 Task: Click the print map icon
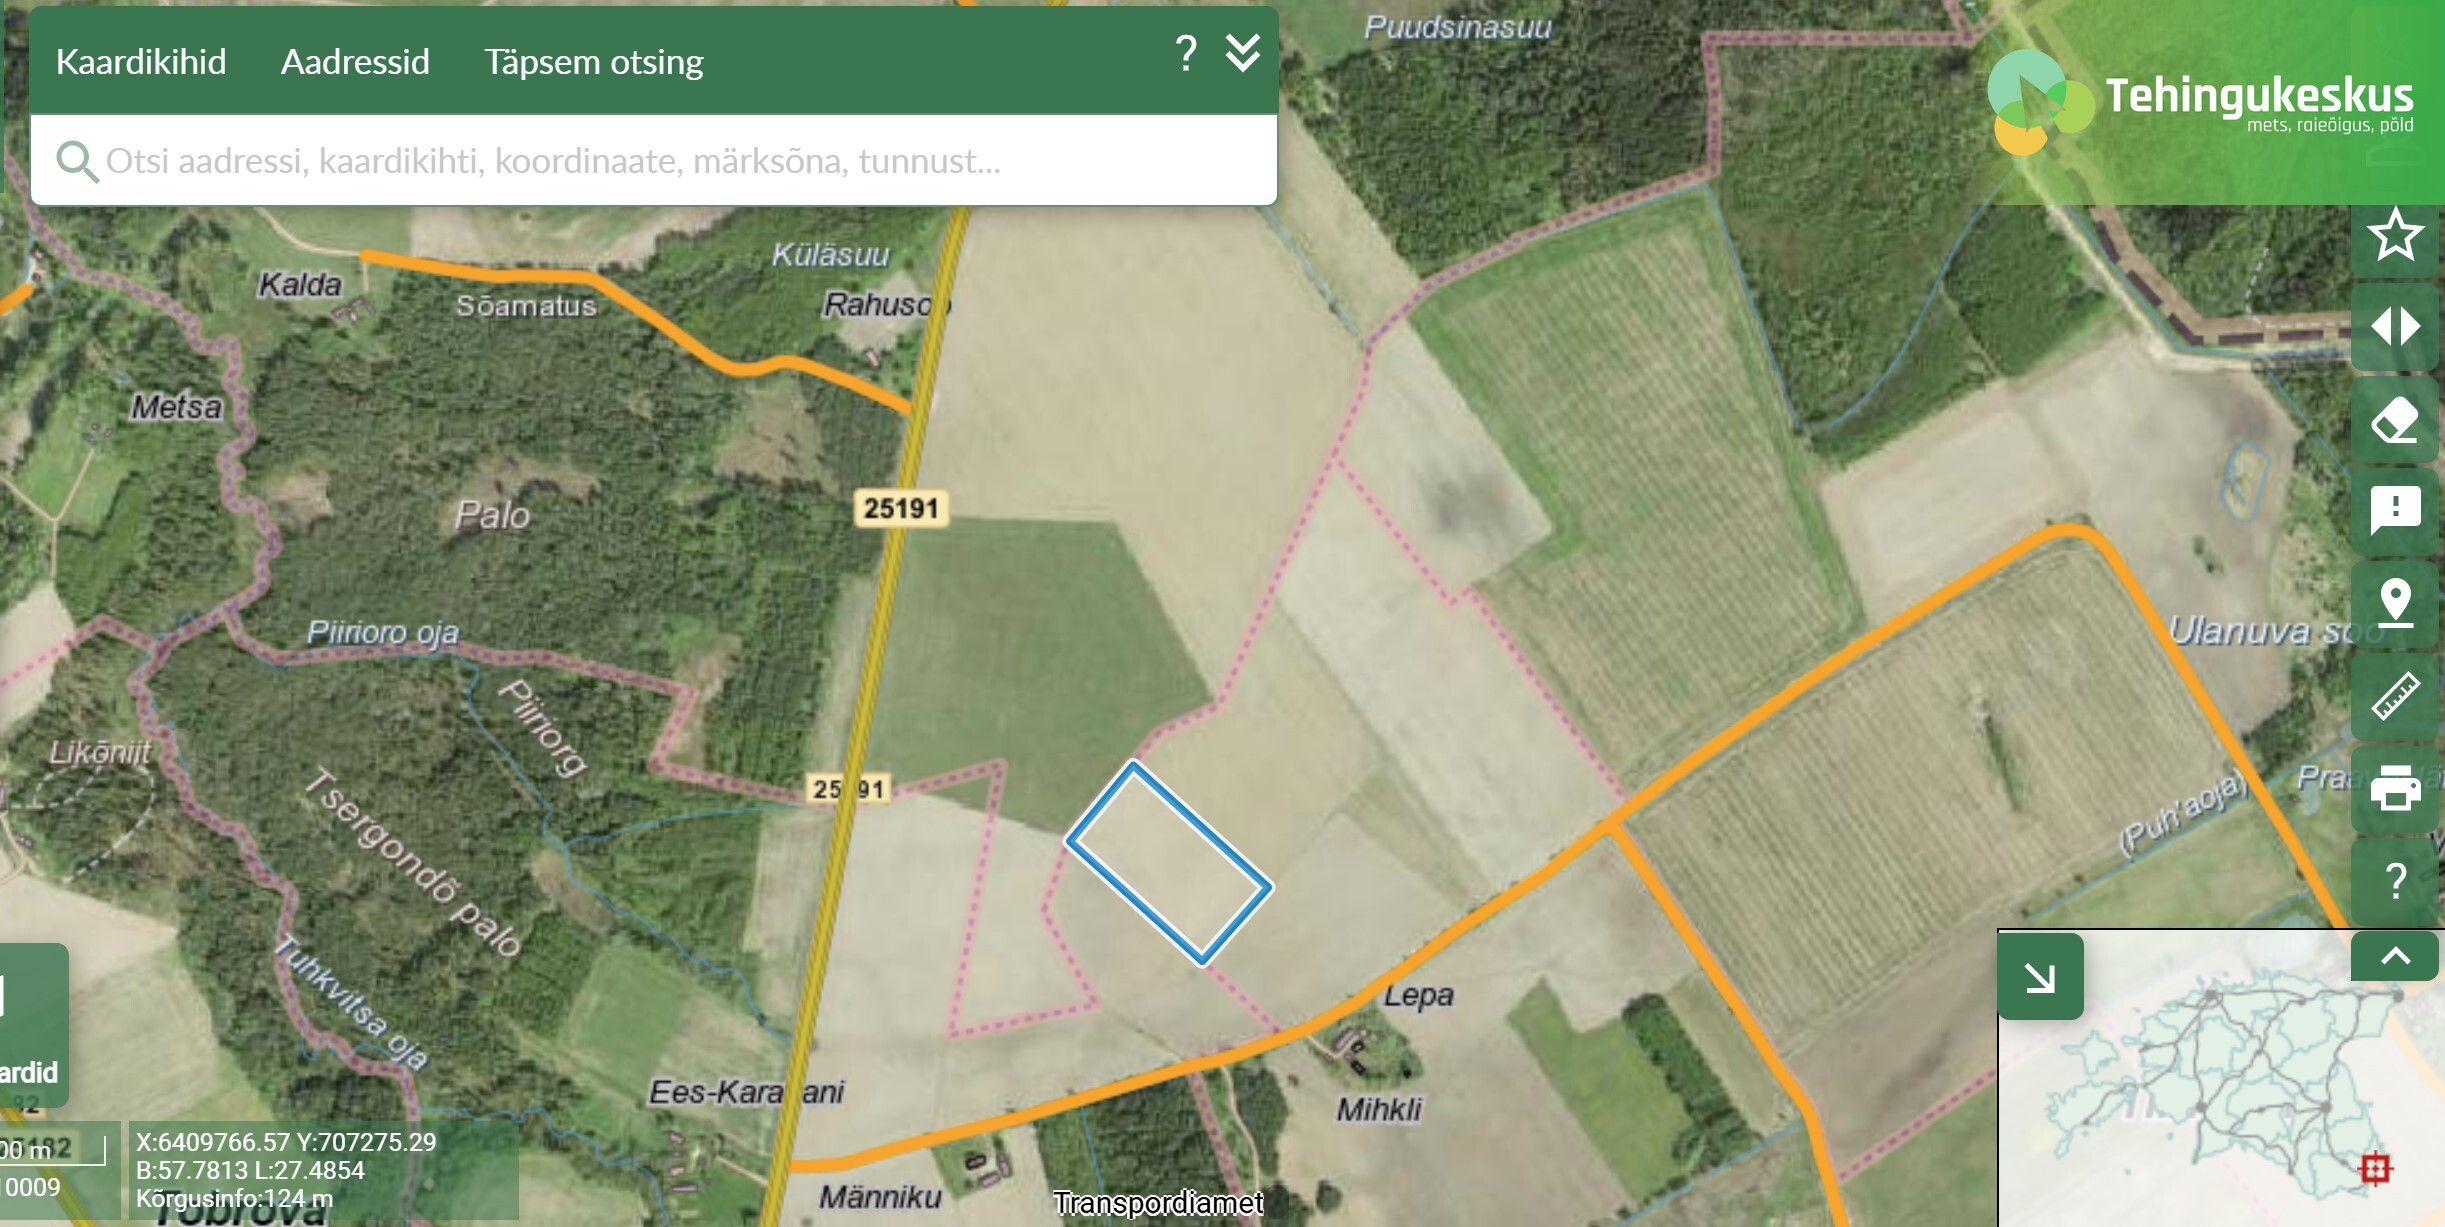(2395, 788)
